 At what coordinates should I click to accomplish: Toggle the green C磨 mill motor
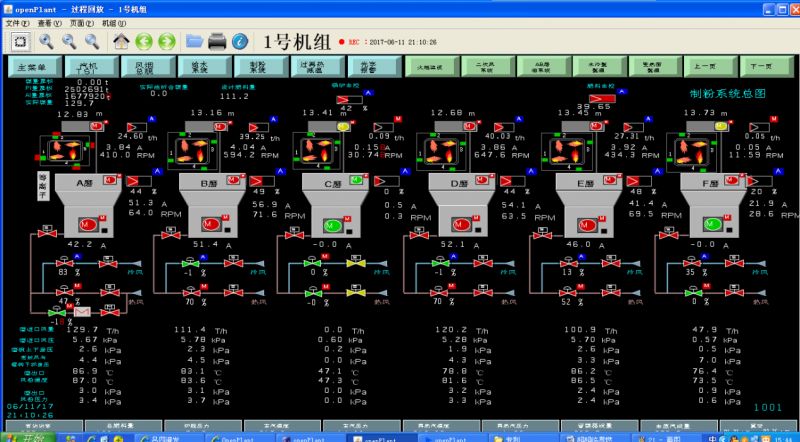pyautogui.click(x=335, y=223)
